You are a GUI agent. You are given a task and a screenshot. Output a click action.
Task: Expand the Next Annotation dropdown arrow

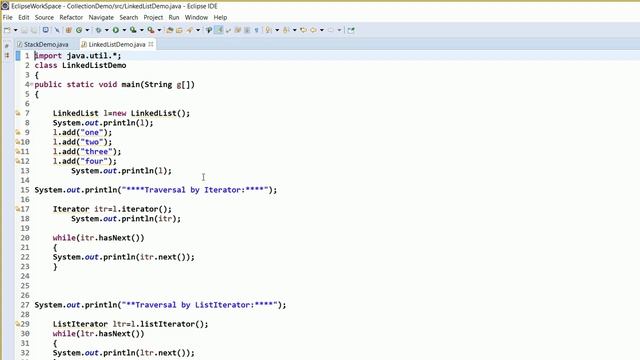coord(277,30)
